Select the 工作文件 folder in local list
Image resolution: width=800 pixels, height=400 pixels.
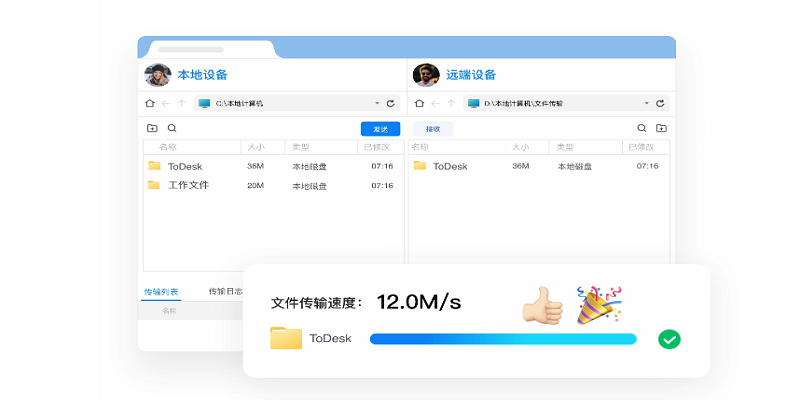(x=188, y=185)
